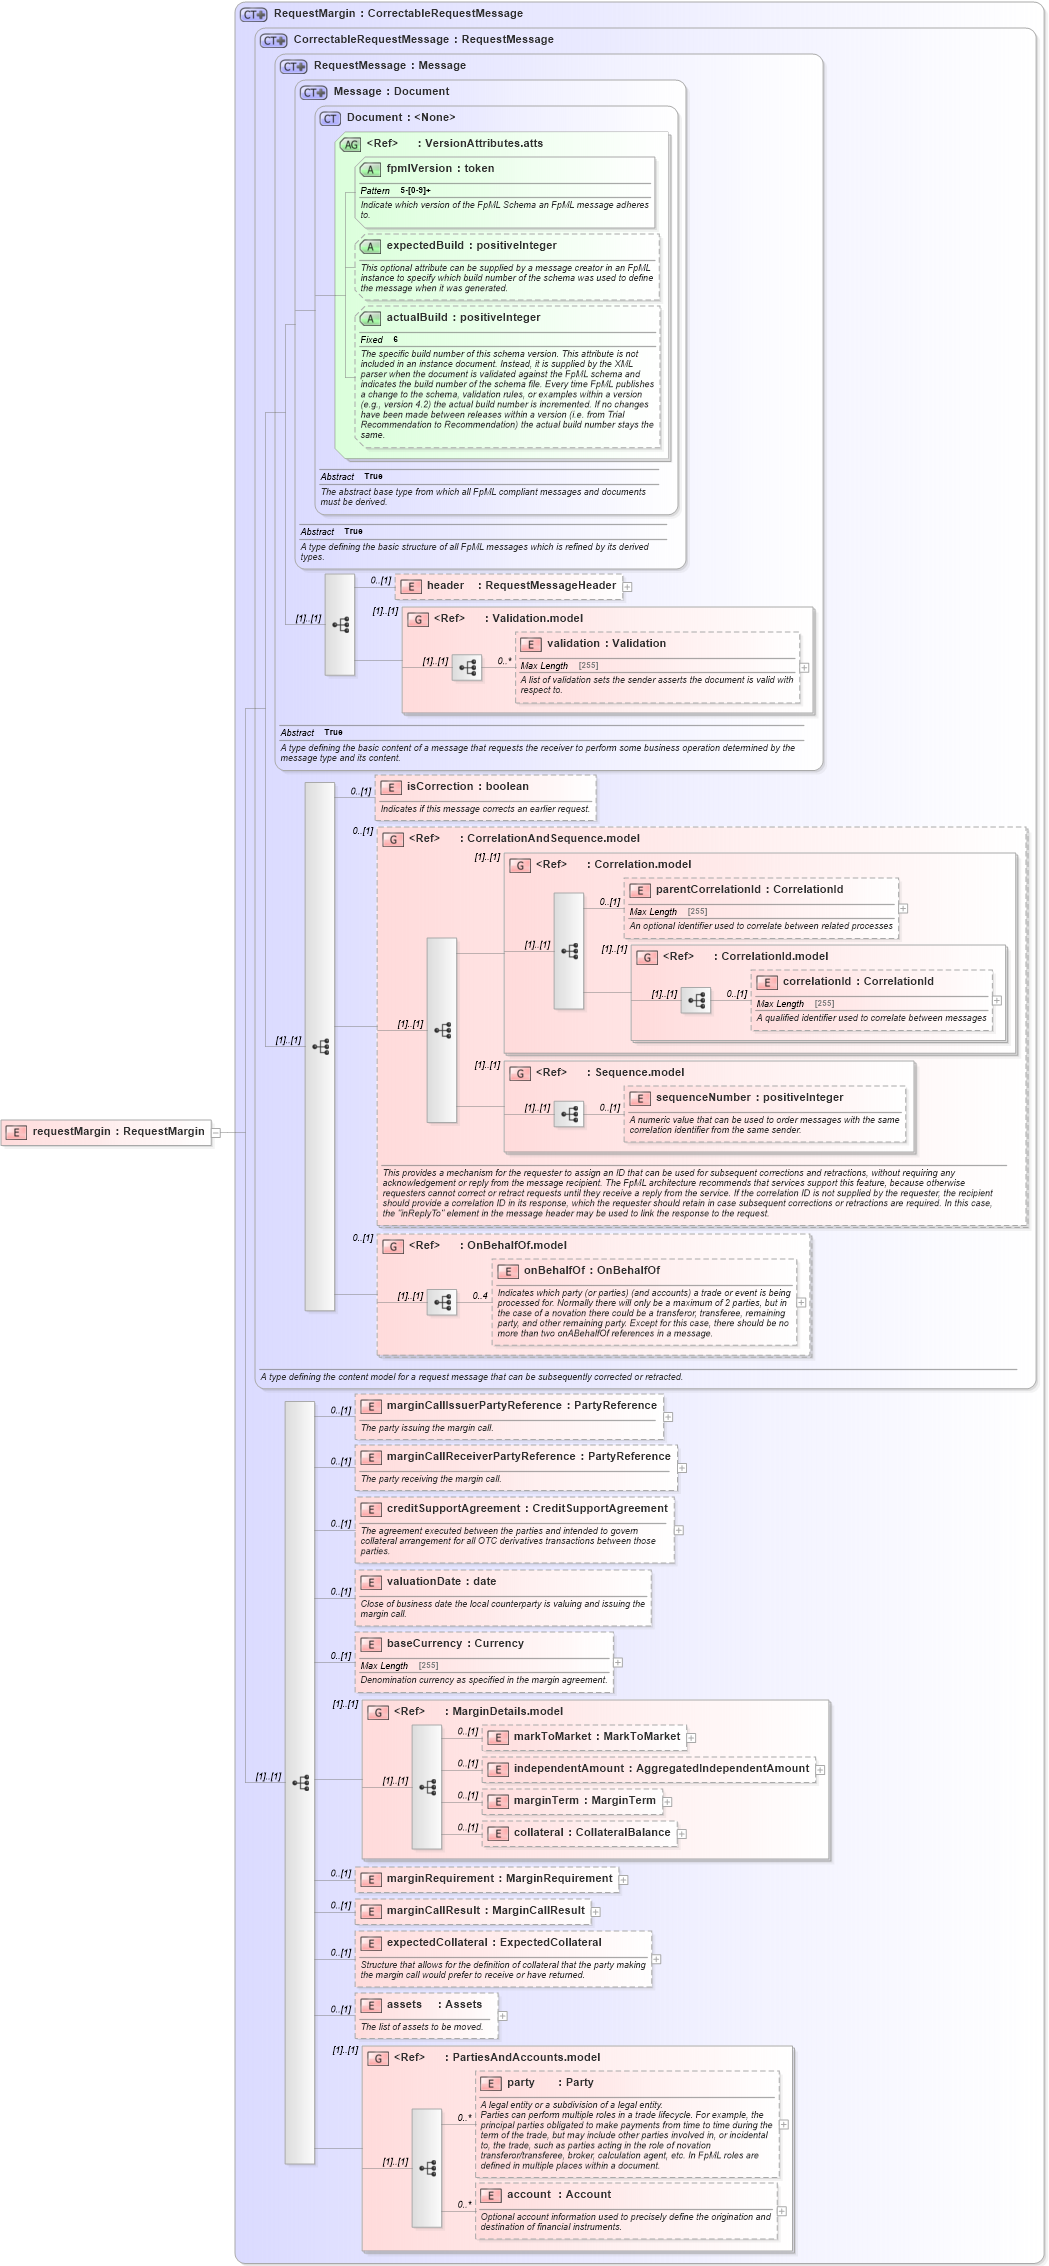Expand the marginCallResult element
The width and height of the screenshot is (1049, 2266).
coord(596,1912)
